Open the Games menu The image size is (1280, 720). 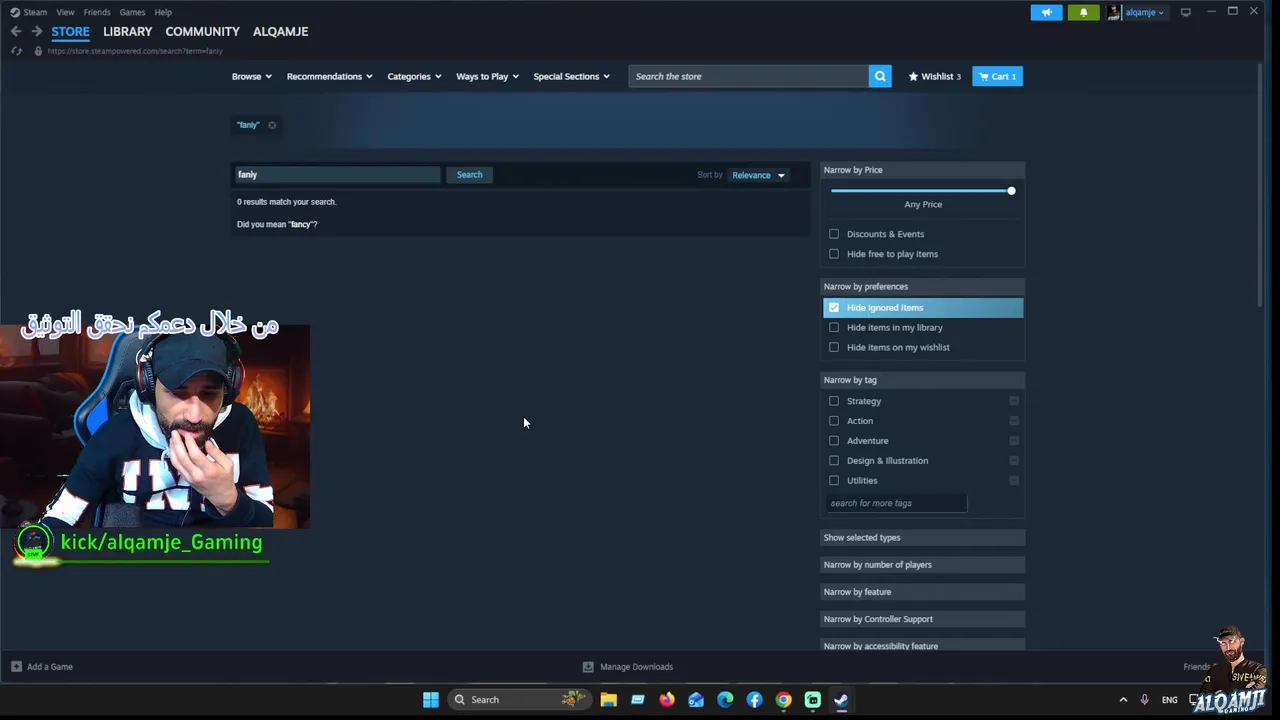tap(132, 12)
